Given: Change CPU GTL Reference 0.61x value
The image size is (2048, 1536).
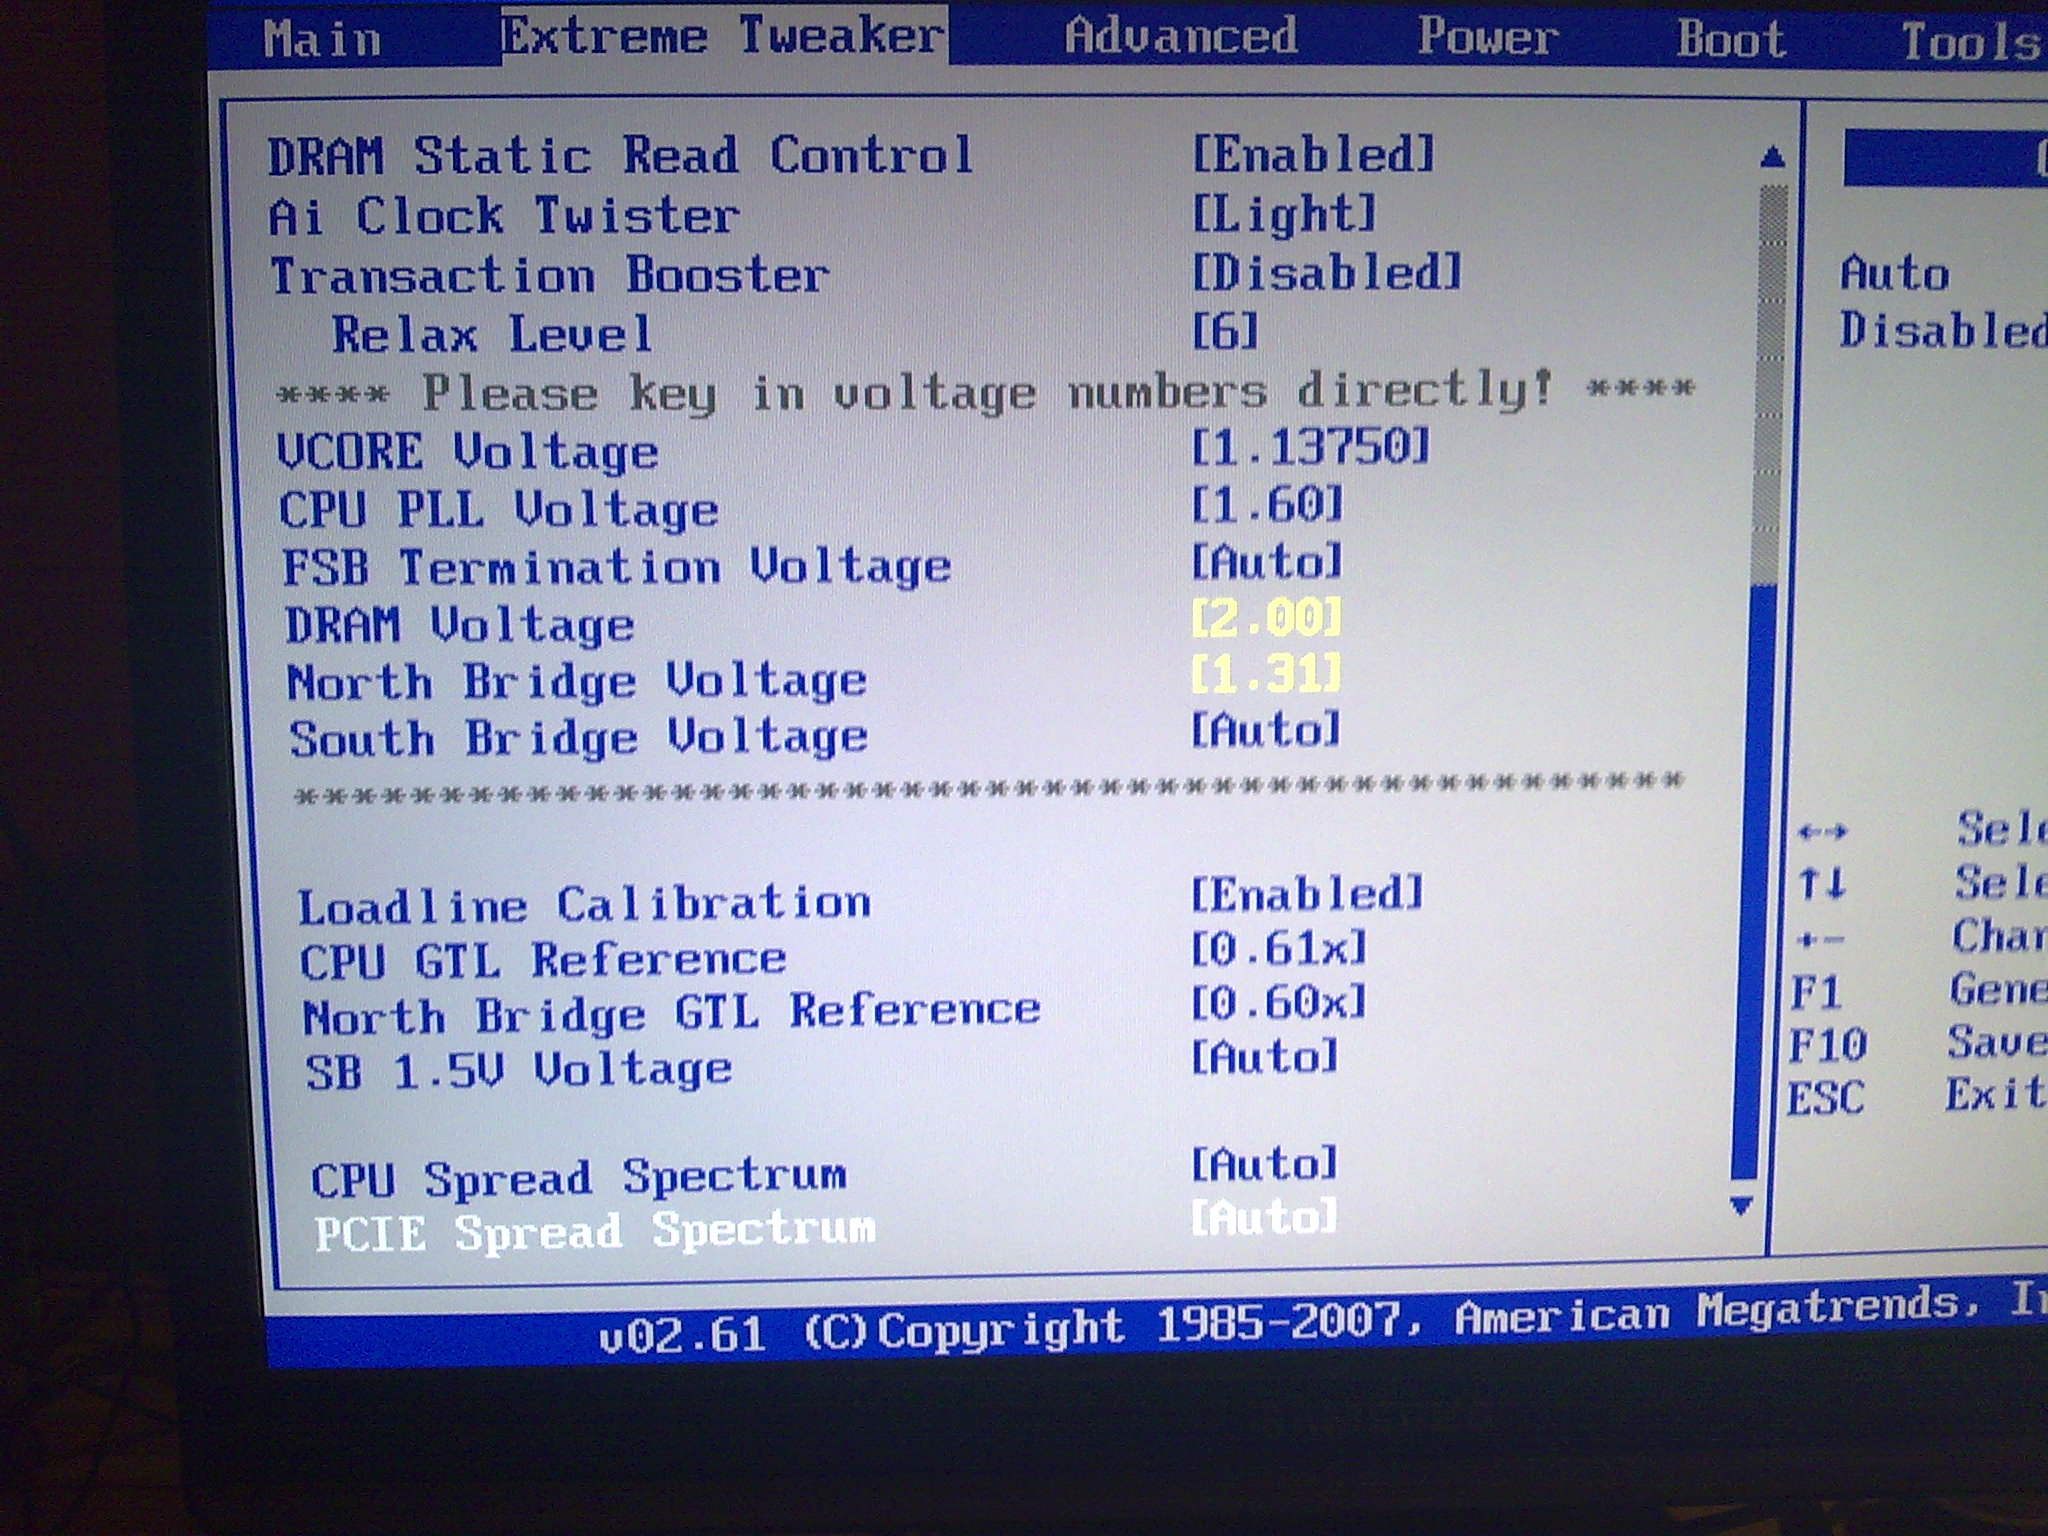Looking at the screenshot, I should (1278, 948).
